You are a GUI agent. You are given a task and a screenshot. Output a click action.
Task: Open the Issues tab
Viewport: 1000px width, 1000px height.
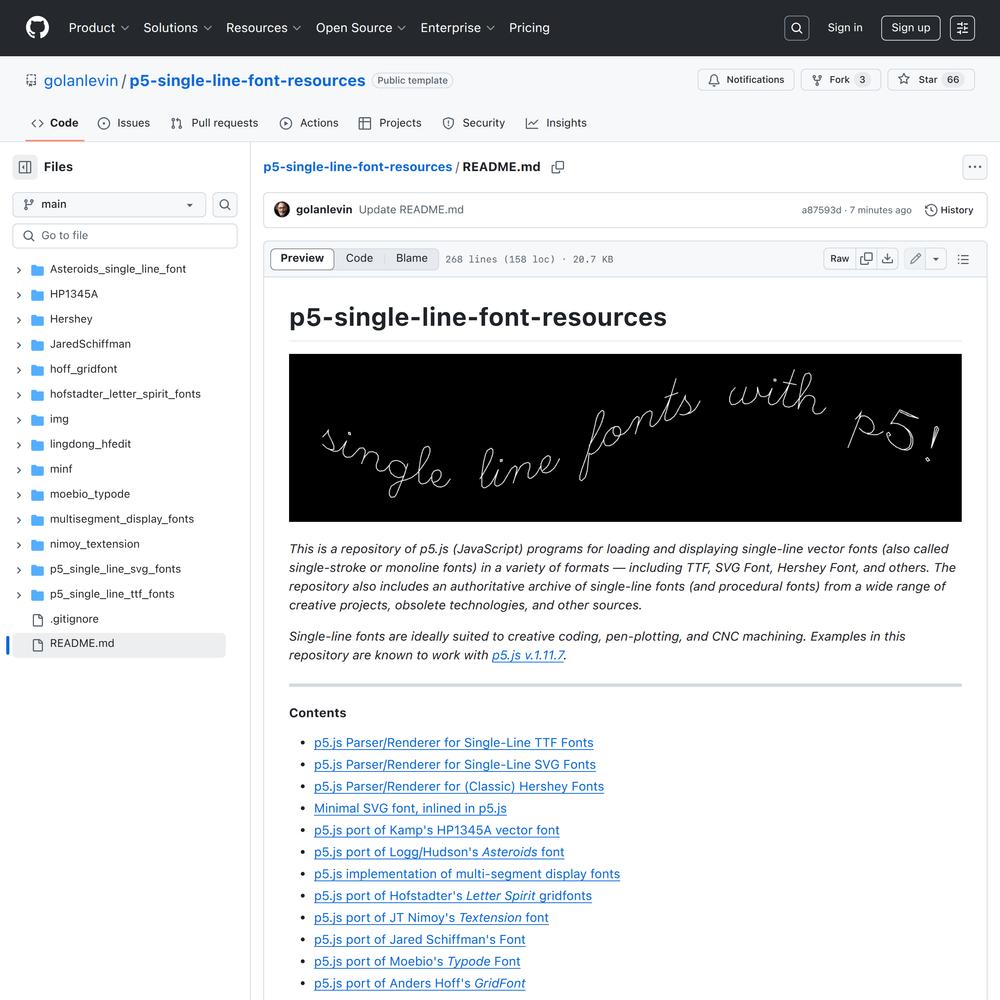pos(124,123)
